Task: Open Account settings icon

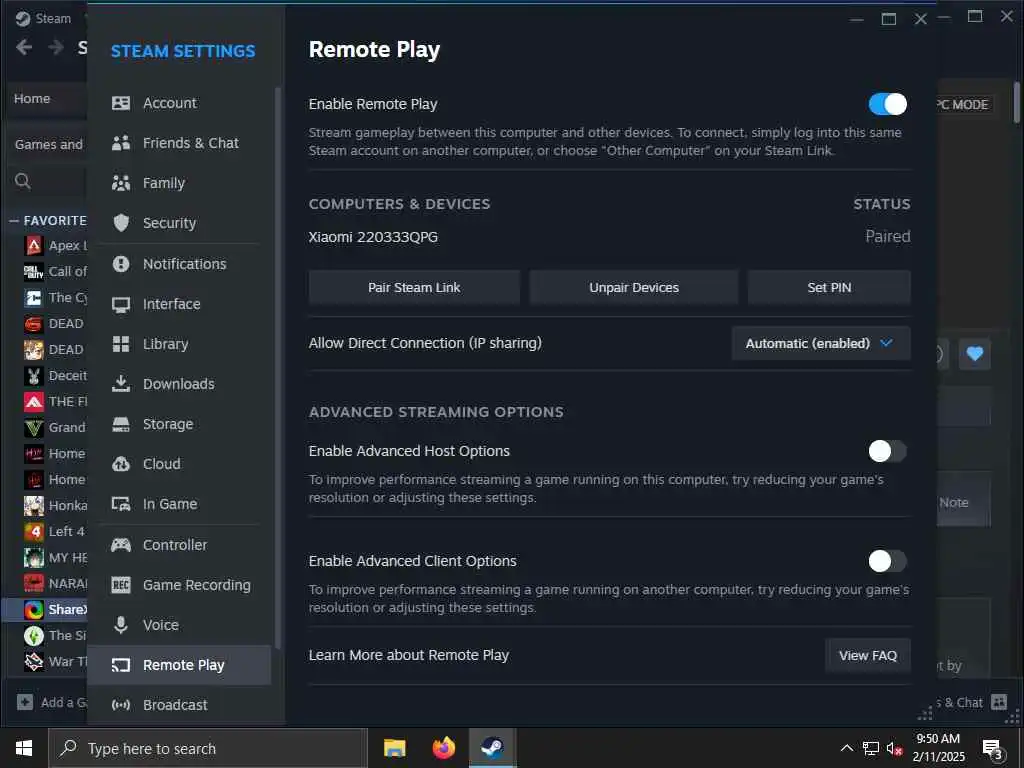Action: click(x=121, y=103)
